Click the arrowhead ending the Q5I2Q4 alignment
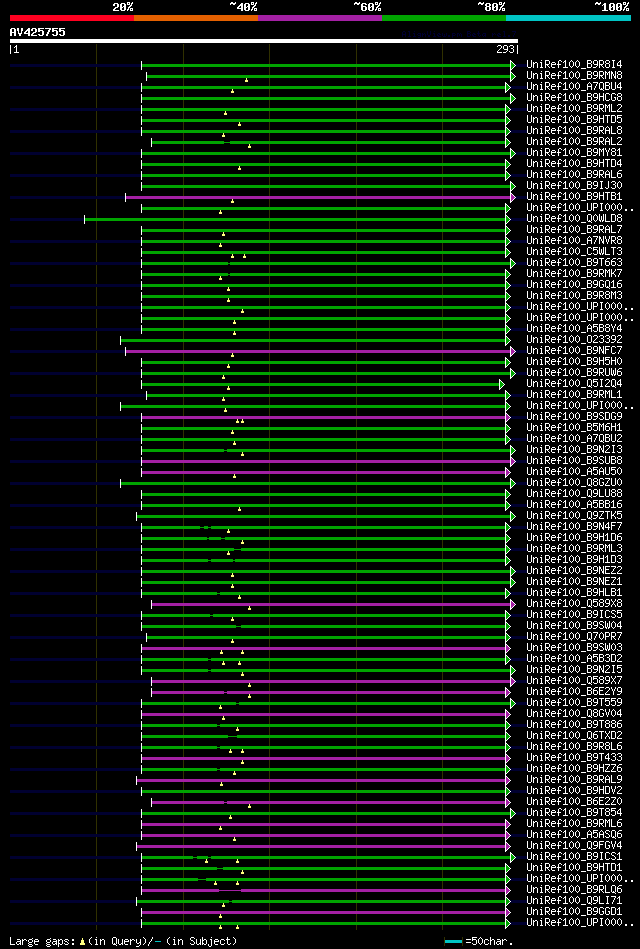Image resolution: width=640 pixels, height=949 pixels. [501, 384]
